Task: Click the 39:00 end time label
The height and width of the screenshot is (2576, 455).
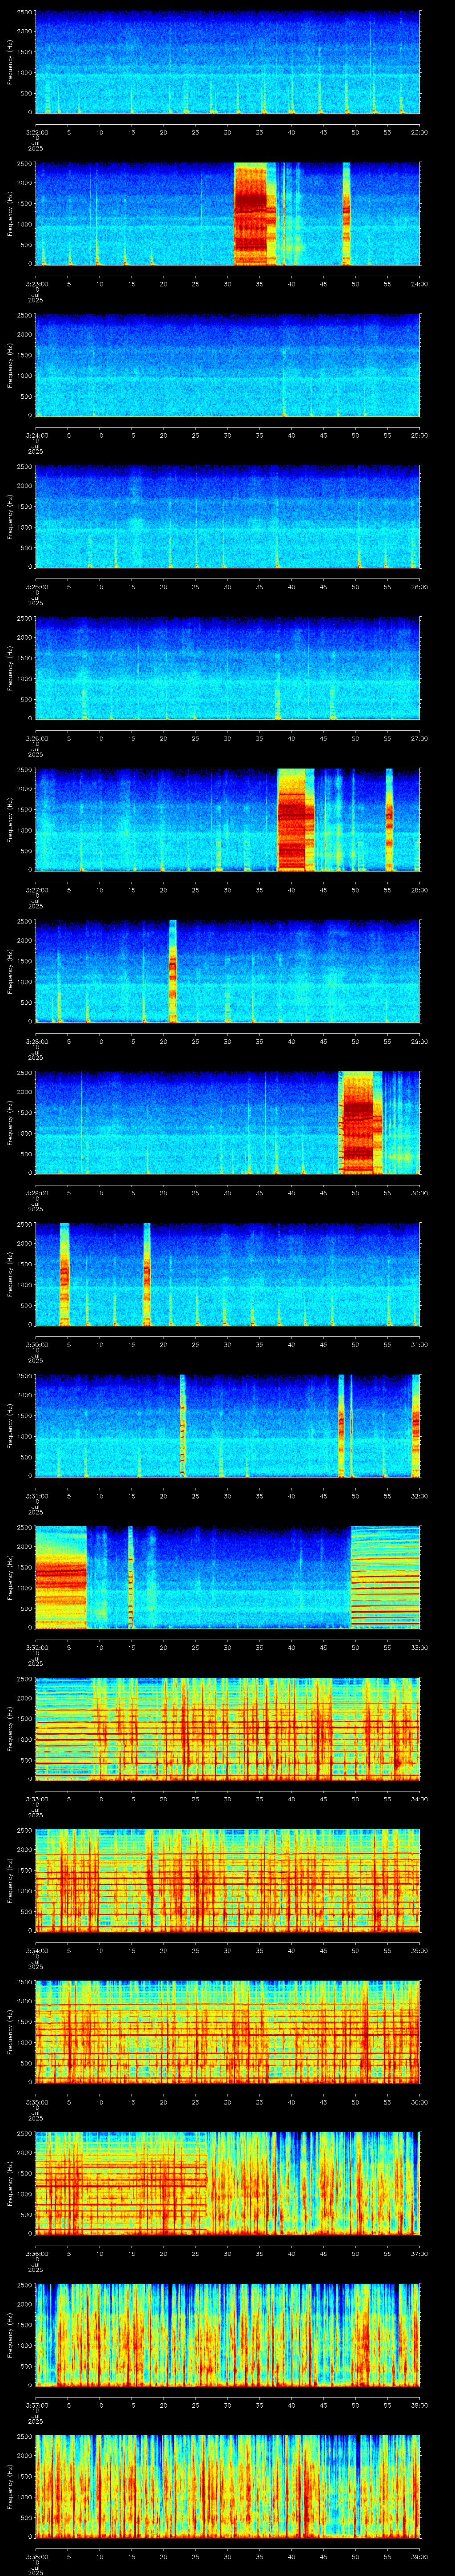Action: [419, 2556]
